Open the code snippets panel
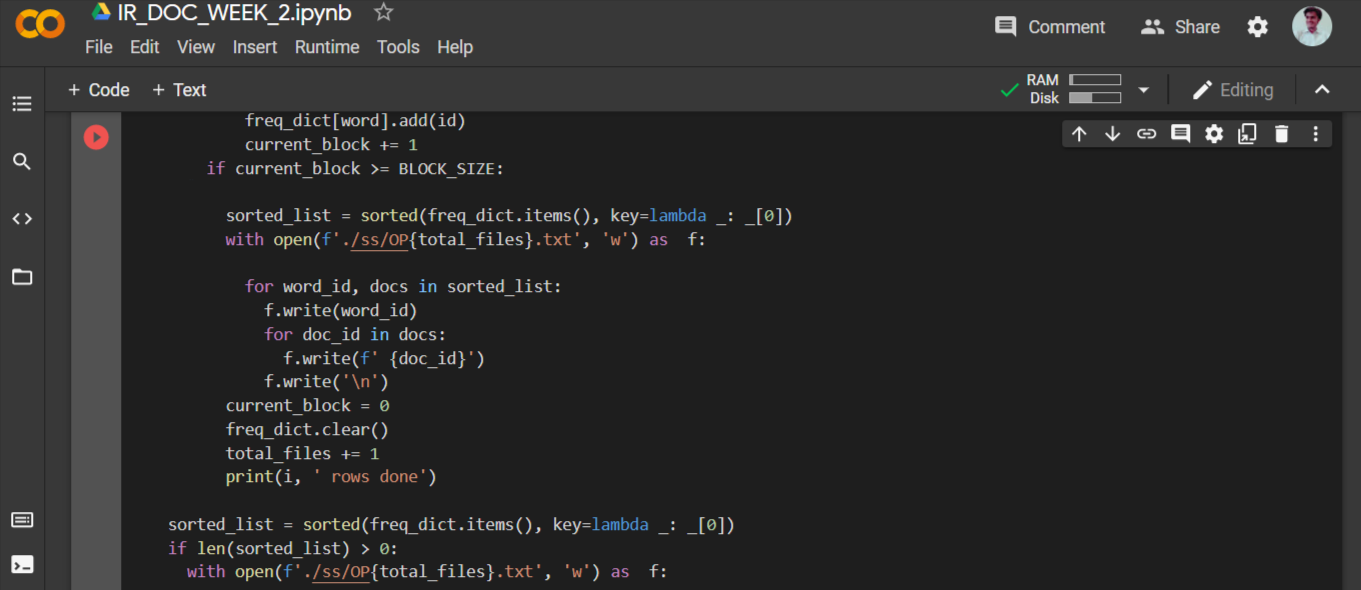Viewport: 1361px width, 590px height. coord(22,218)
